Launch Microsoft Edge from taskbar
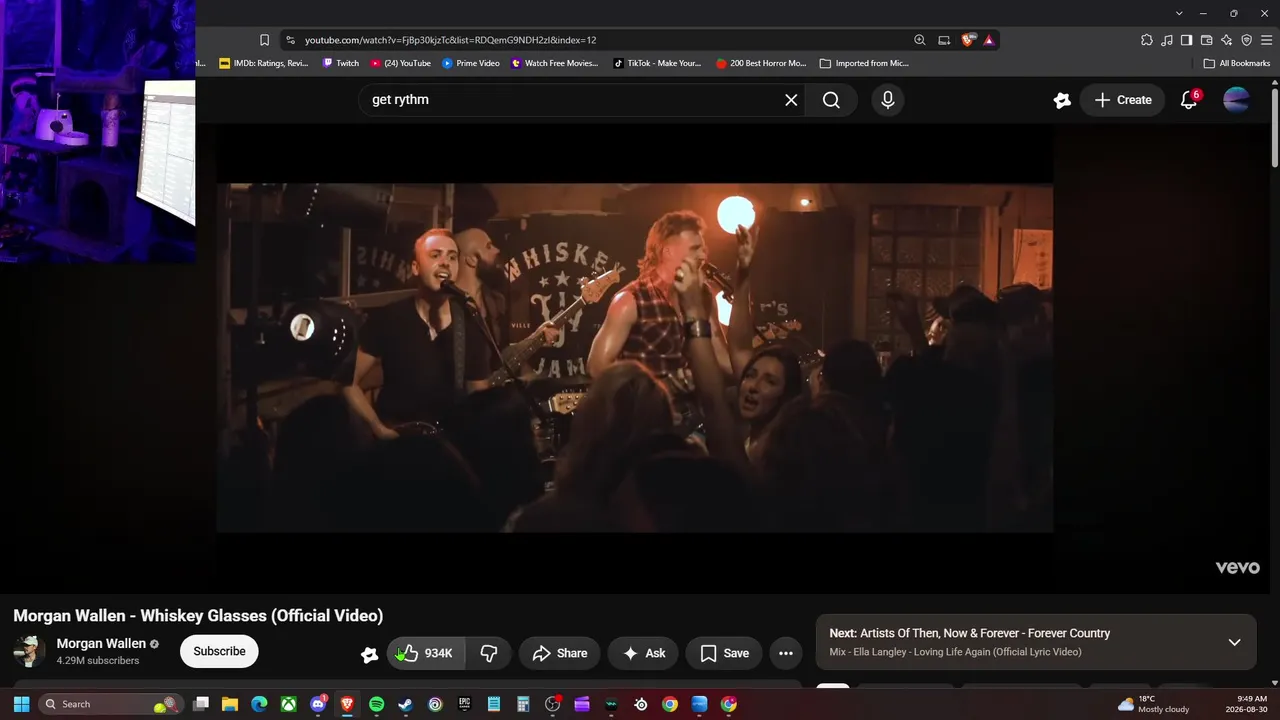The width and height of the screenshot is (1280, 720). point(259,704)
